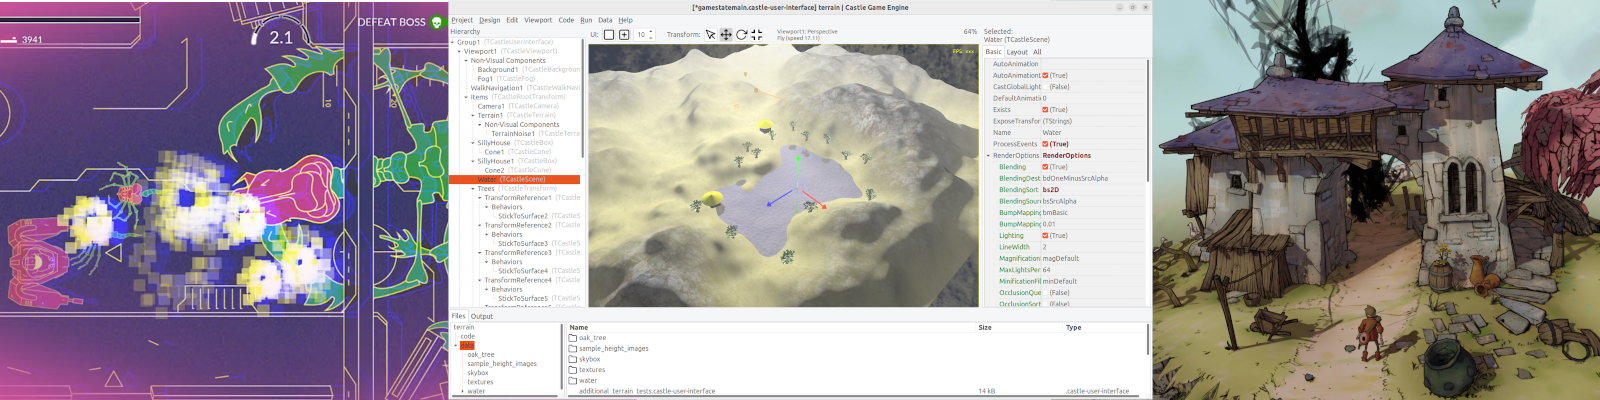Choose the Rotate transform tool

741,35
